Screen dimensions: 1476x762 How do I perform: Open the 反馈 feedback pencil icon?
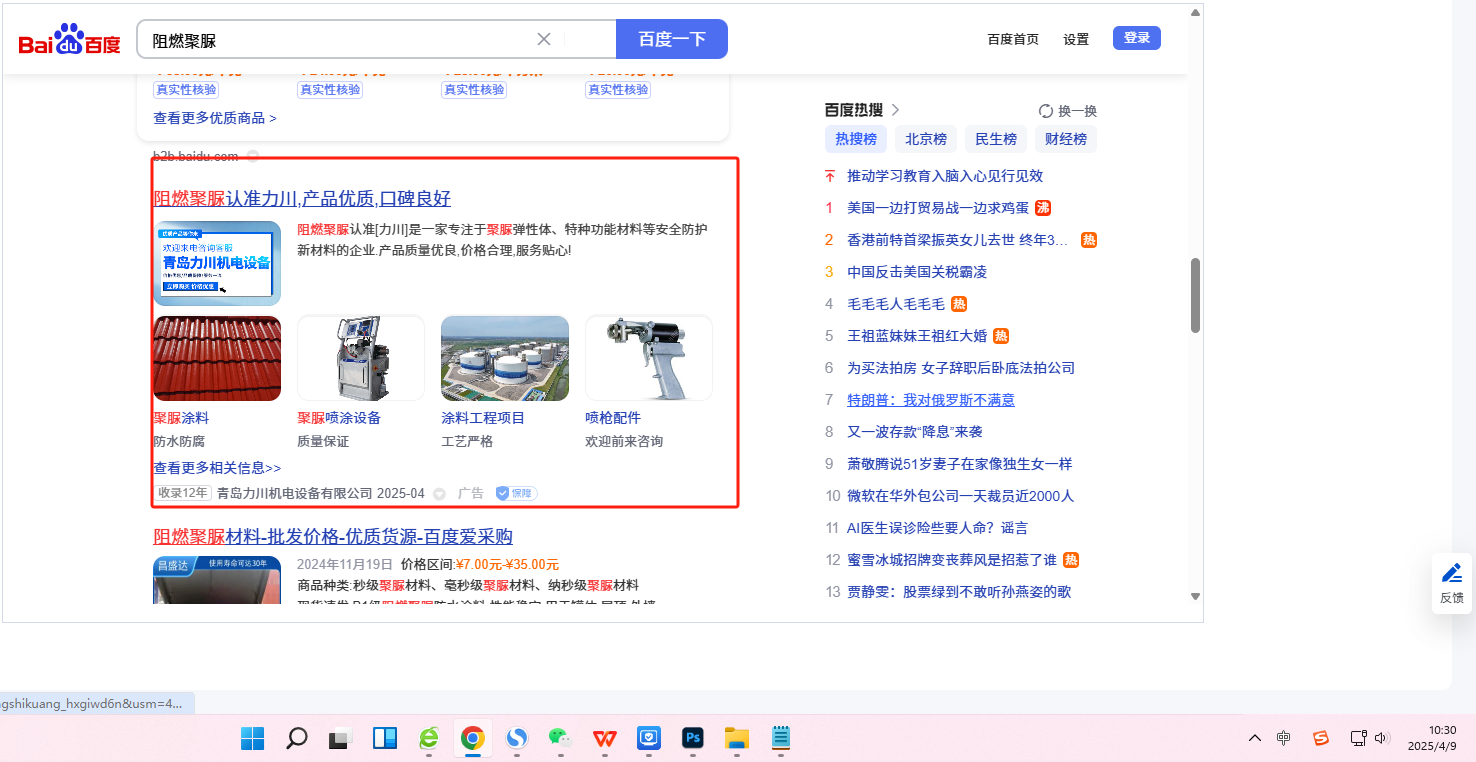coord(1452,573)
